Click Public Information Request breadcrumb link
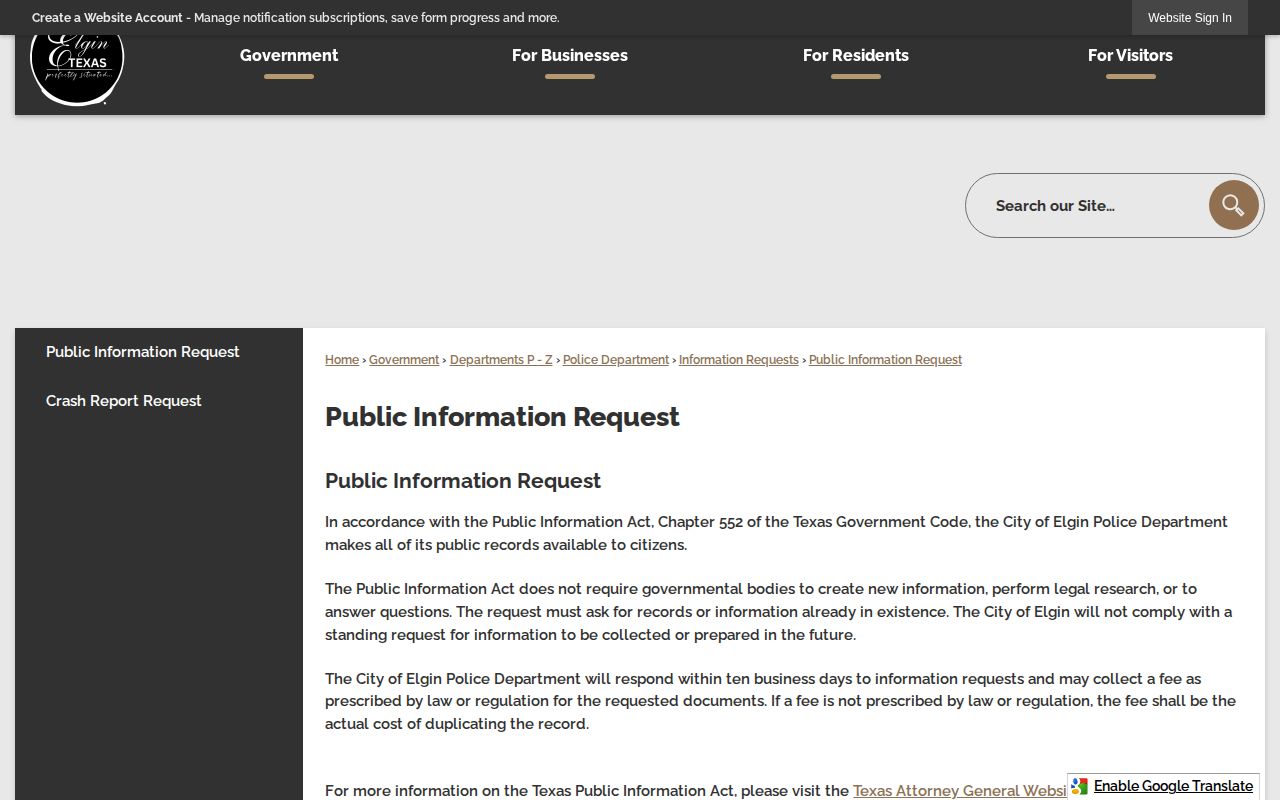The height and width of the screenshot is (800, 1280). 885,360
